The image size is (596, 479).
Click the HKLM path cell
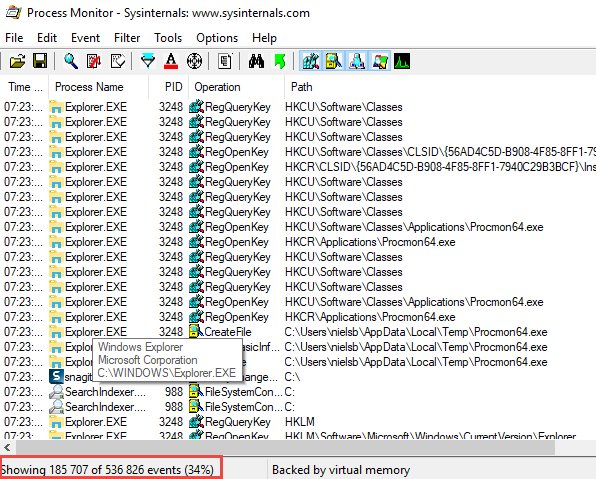tap(300, 422)
